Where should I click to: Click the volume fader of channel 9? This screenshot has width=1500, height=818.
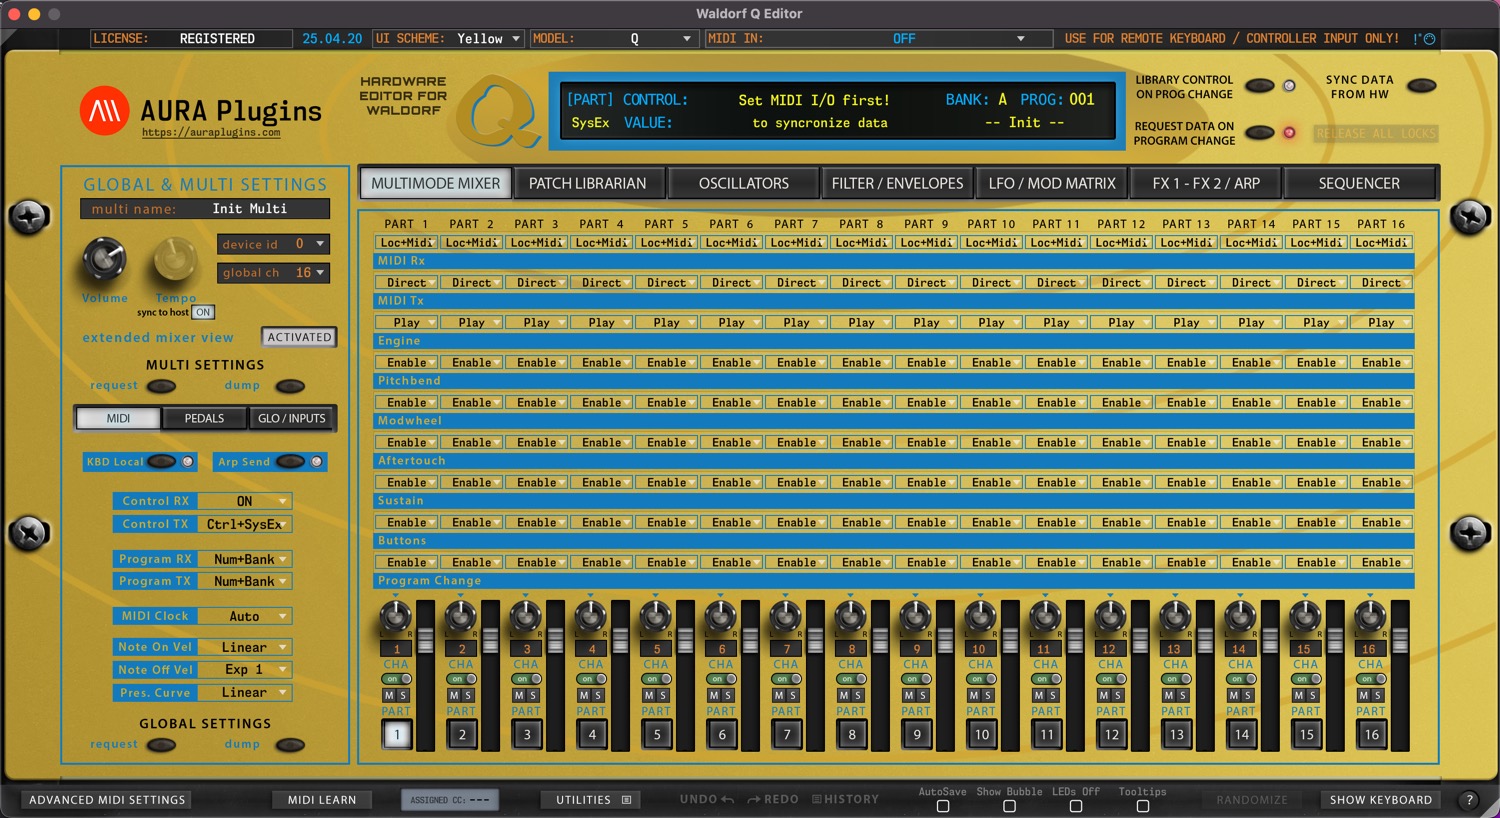tap(946, 641)
